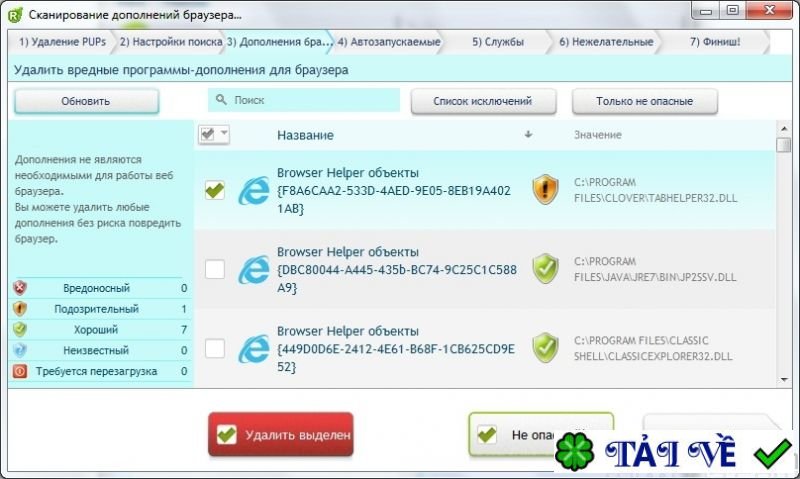The image size is (800, 479).
Task: Click Только не опасные button
Action: pos(644,101)
